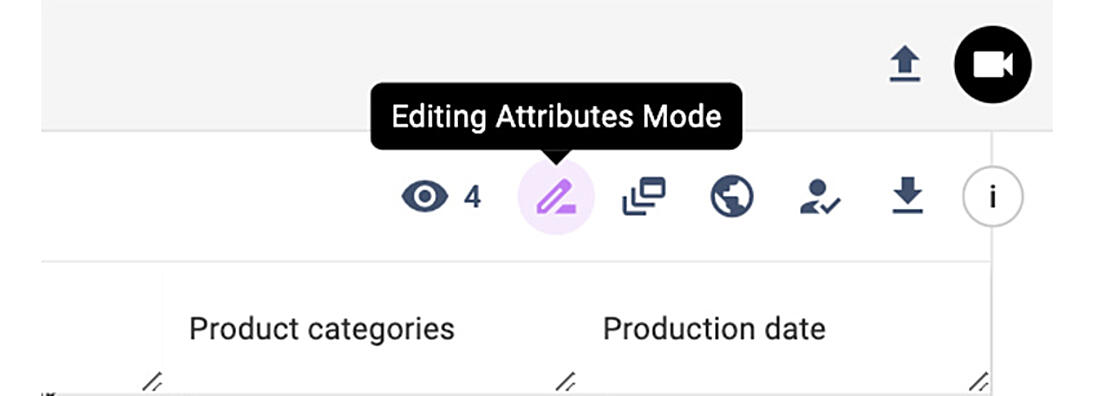Image resolution: width=1120 pixels, height=396 pixels.
Task: Click resize handle right of Production date
Action: pyautogui.click(x=979, y=381)
